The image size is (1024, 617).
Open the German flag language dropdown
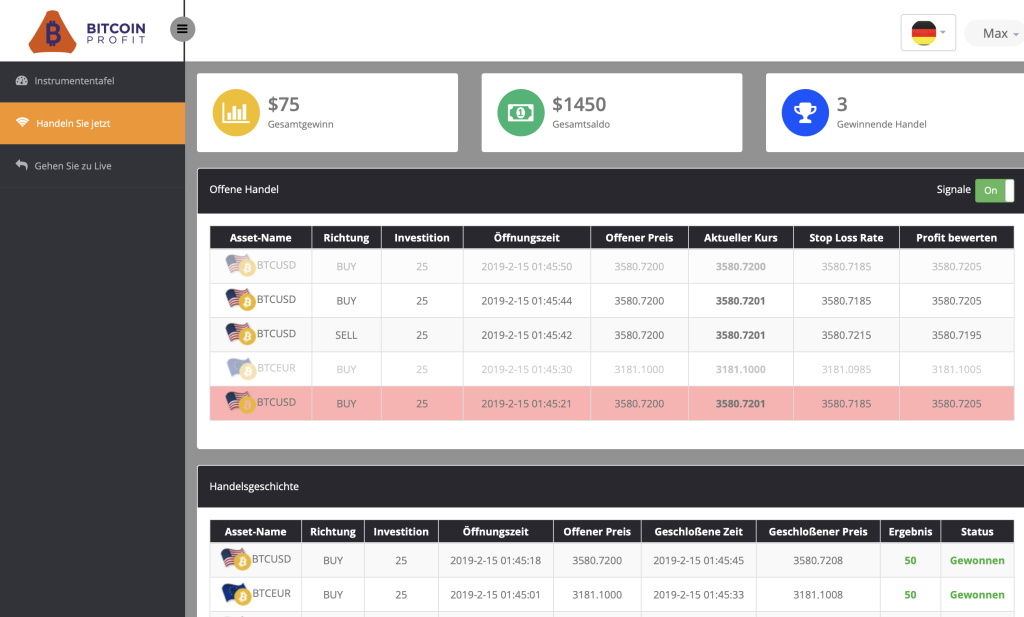click(928, 33)
